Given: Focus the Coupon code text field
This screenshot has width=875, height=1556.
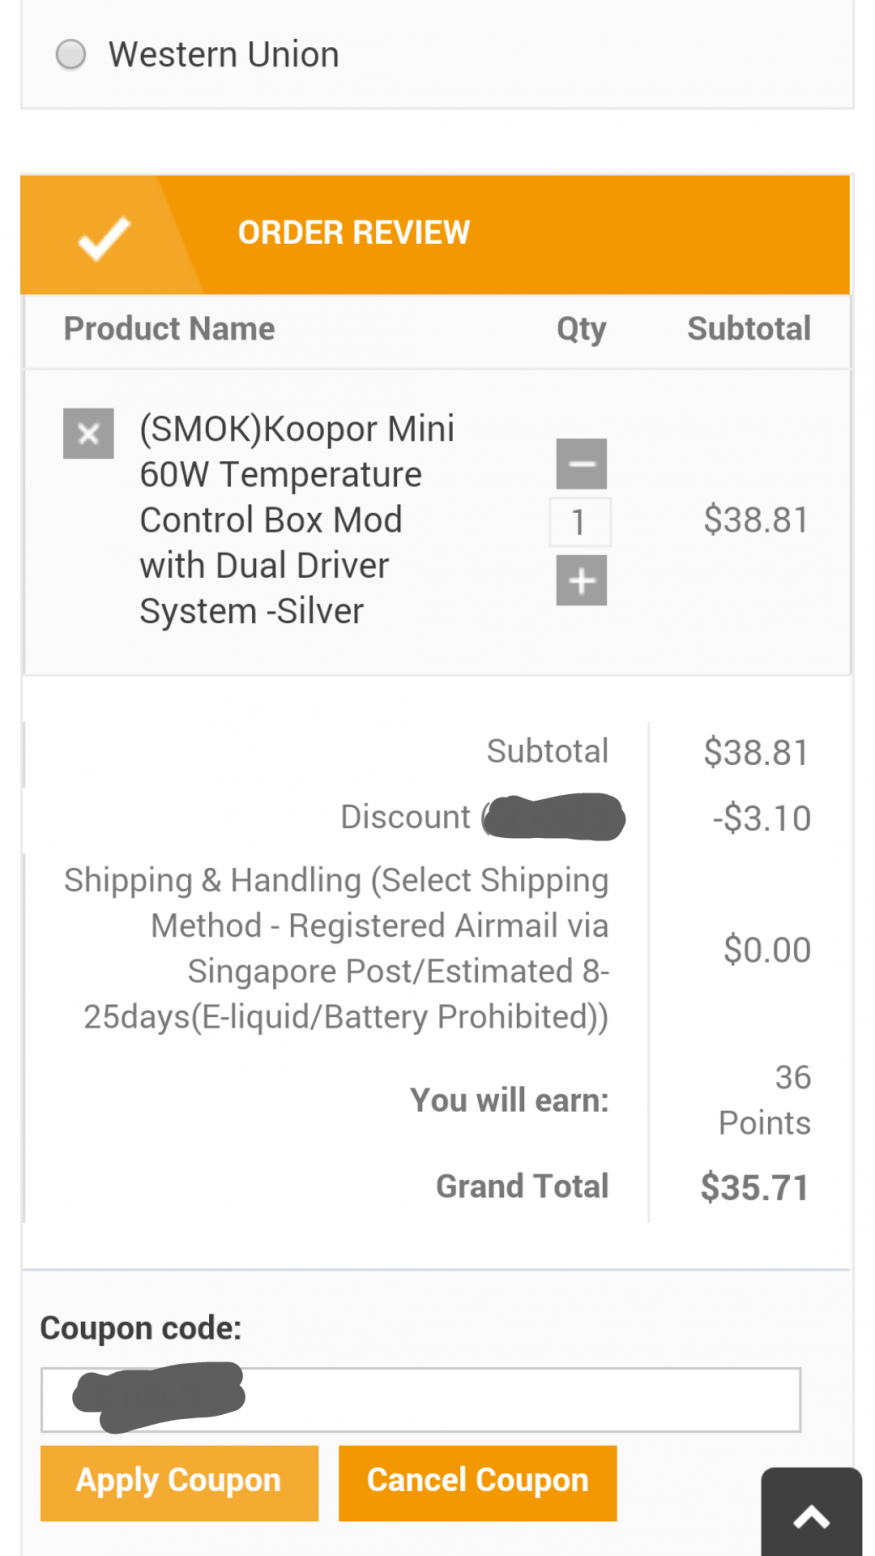Looking at the screenshot, I should 420,1399.
